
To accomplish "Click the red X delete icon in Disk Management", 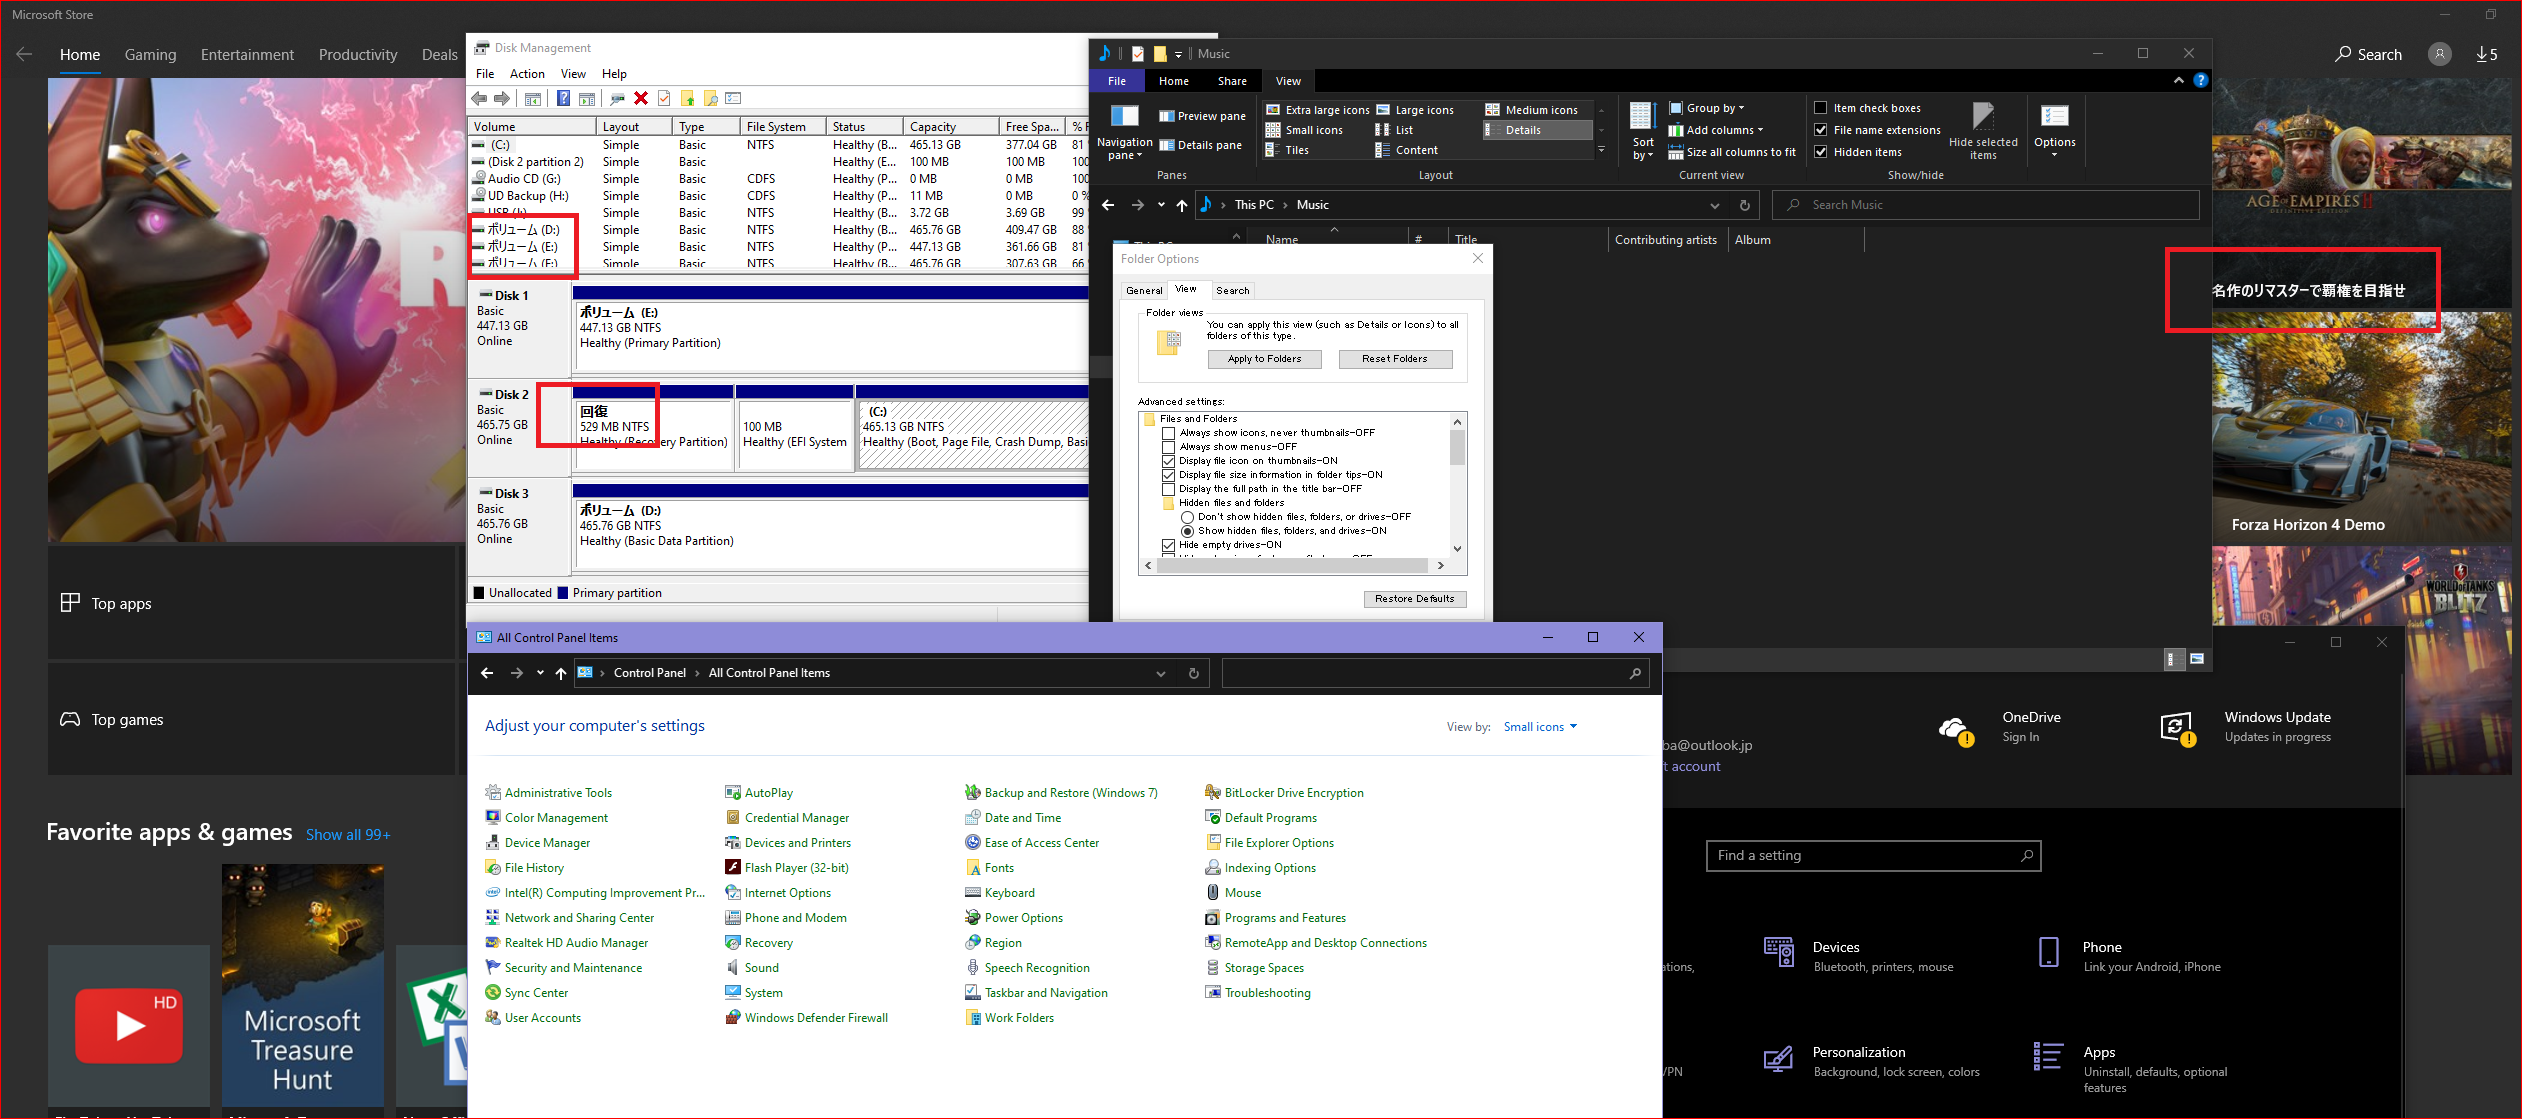I will 641,98.
